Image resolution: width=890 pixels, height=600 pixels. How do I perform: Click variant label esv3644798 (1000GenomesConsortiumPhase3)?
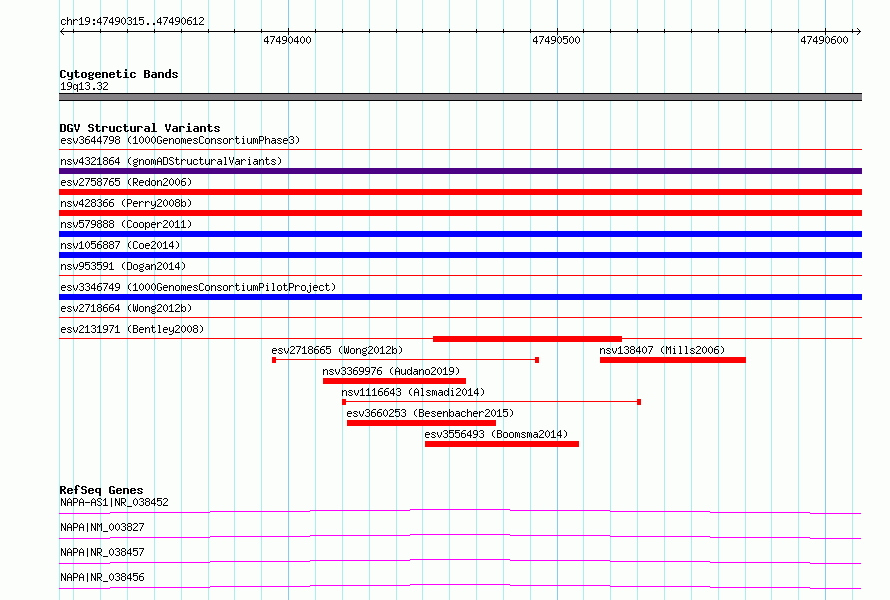(180, 140)
